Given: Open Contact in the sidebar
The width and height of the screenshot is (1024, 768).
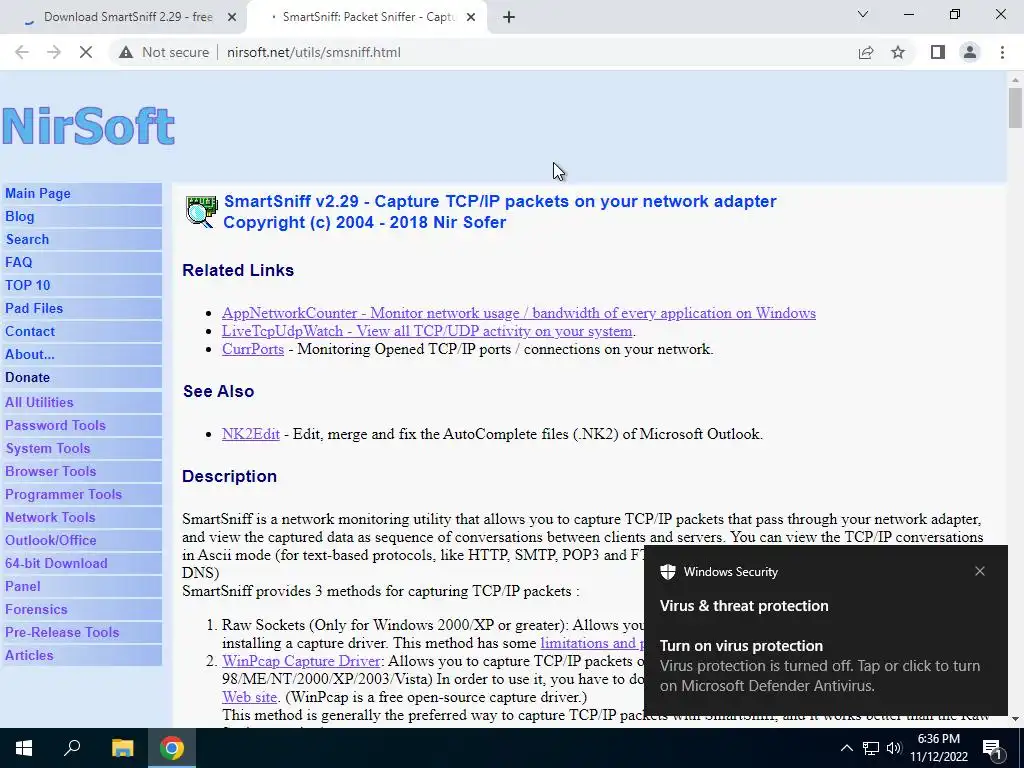Looking at the screenshot, I should coord(82,331).
